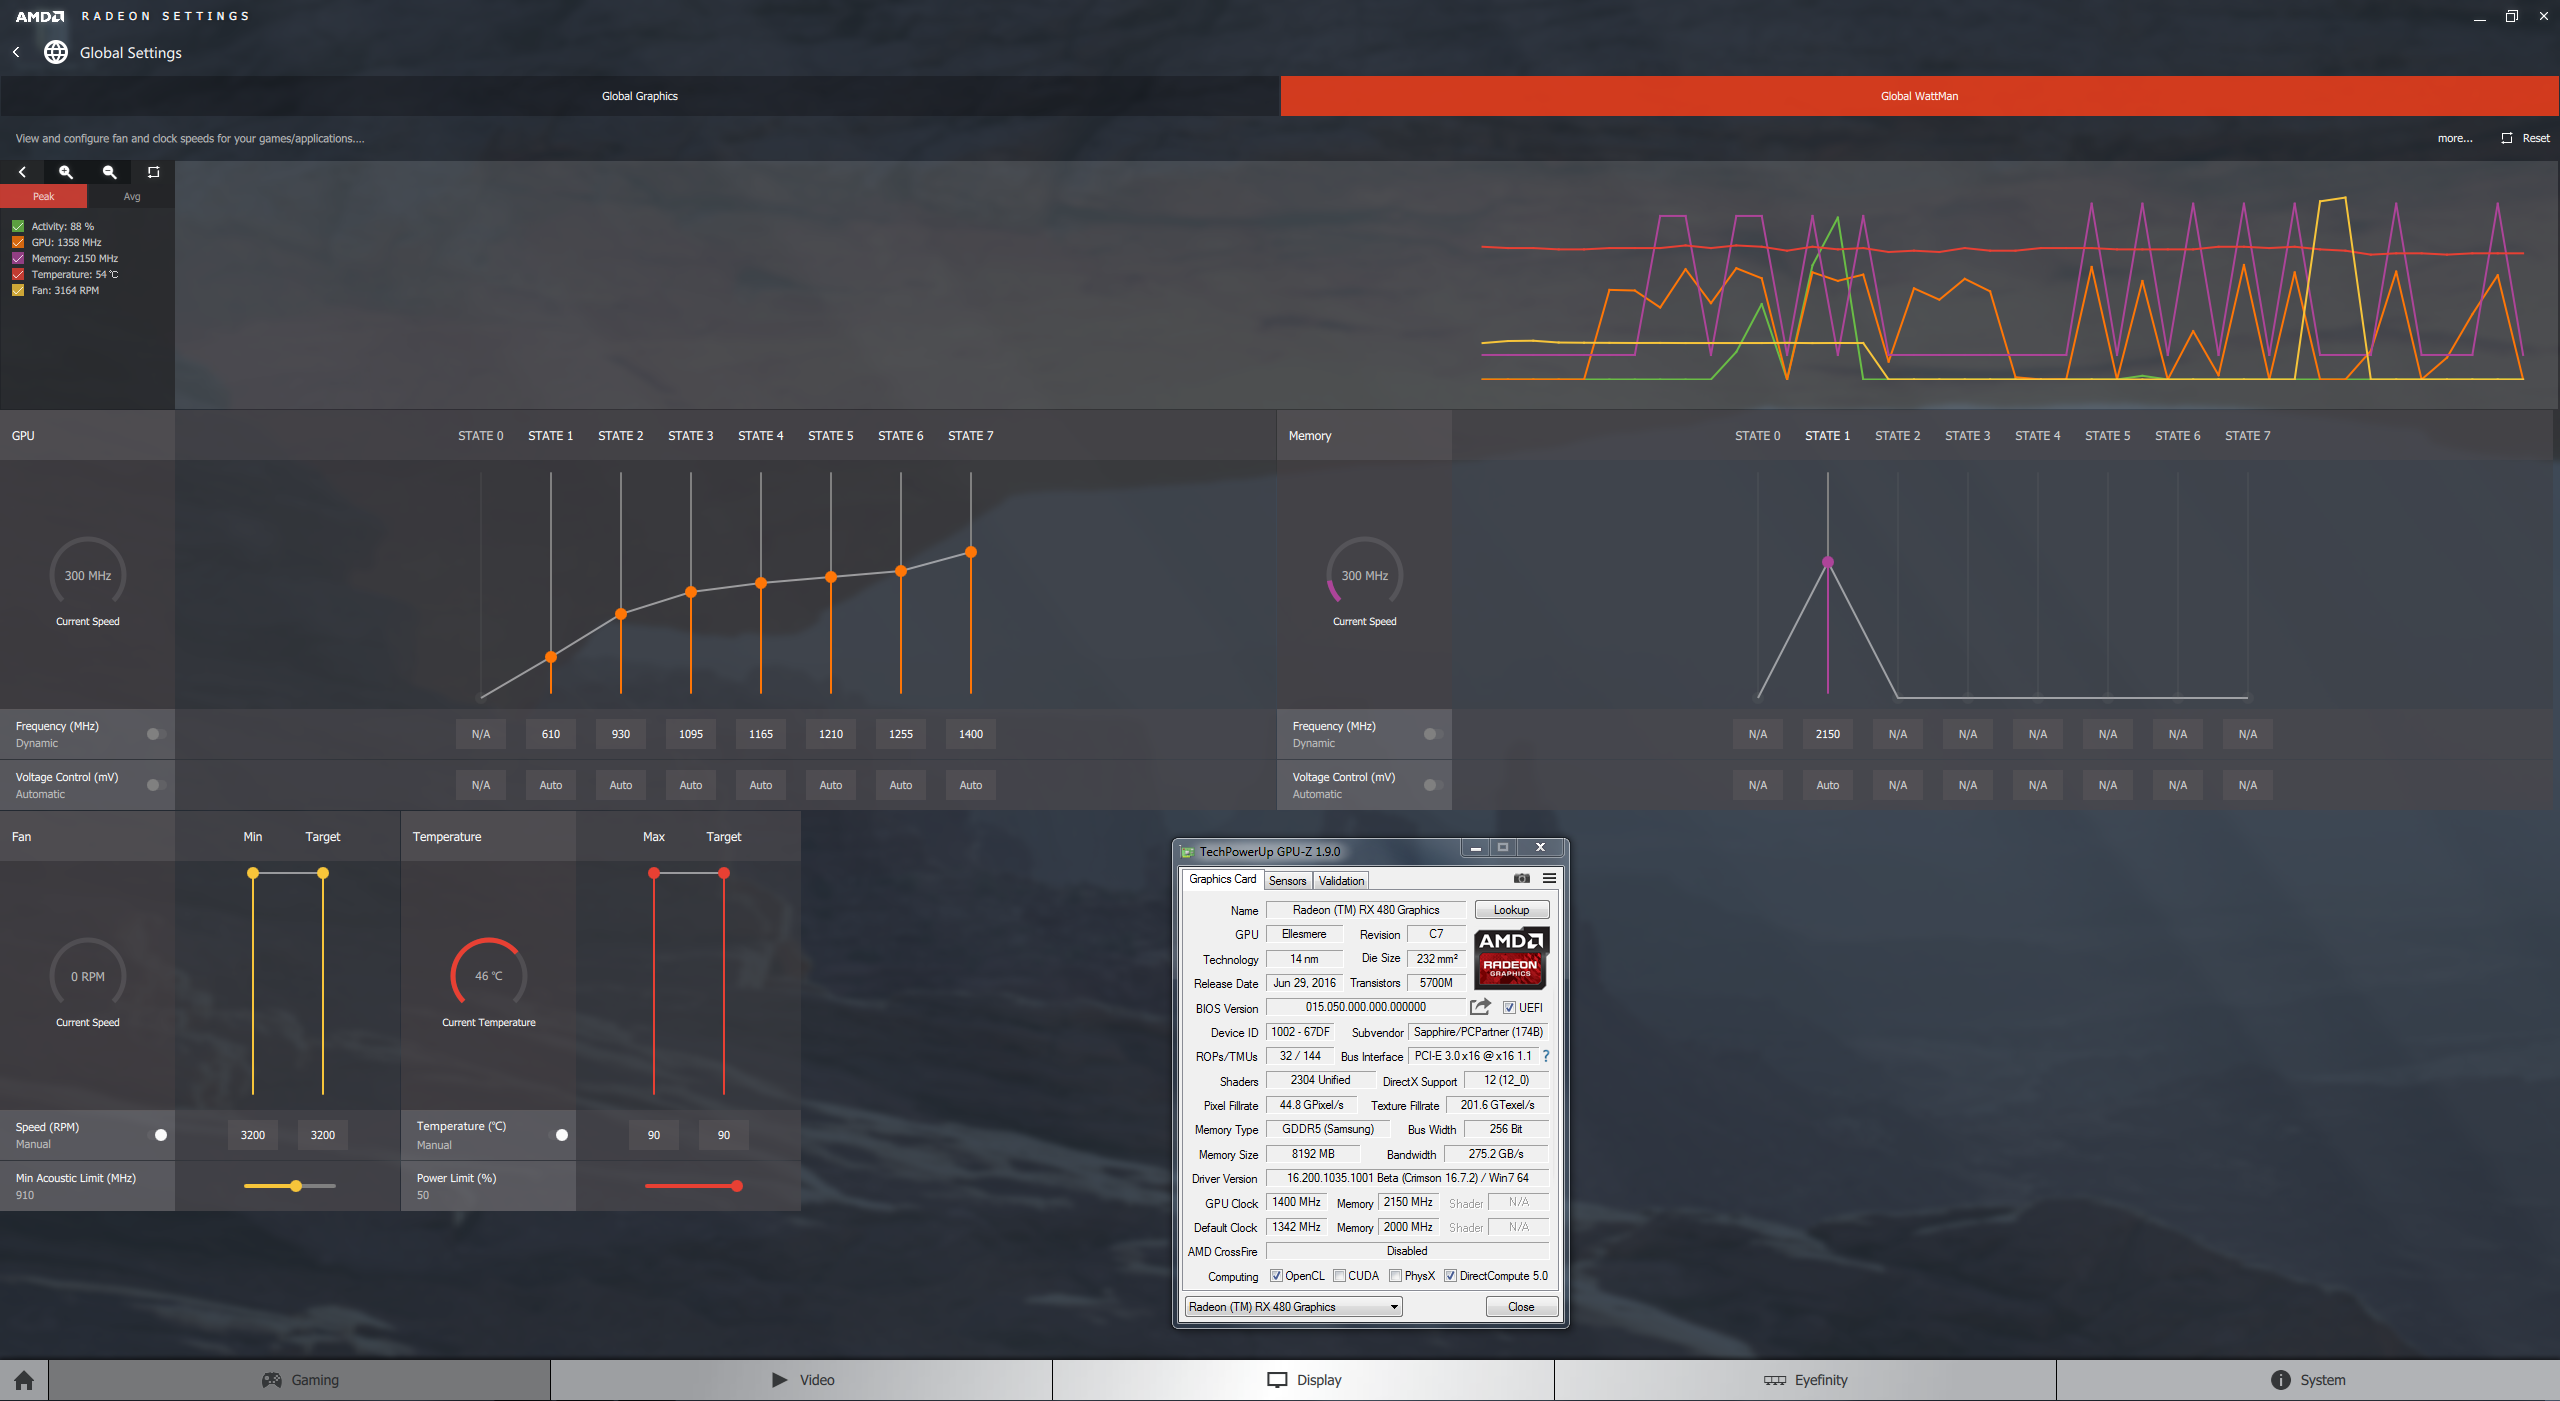Open the GPU selection dropdown in GPU-Z
Screen dimensions: 2560x1401
pyautogui.click(x=1293, y=1307)
